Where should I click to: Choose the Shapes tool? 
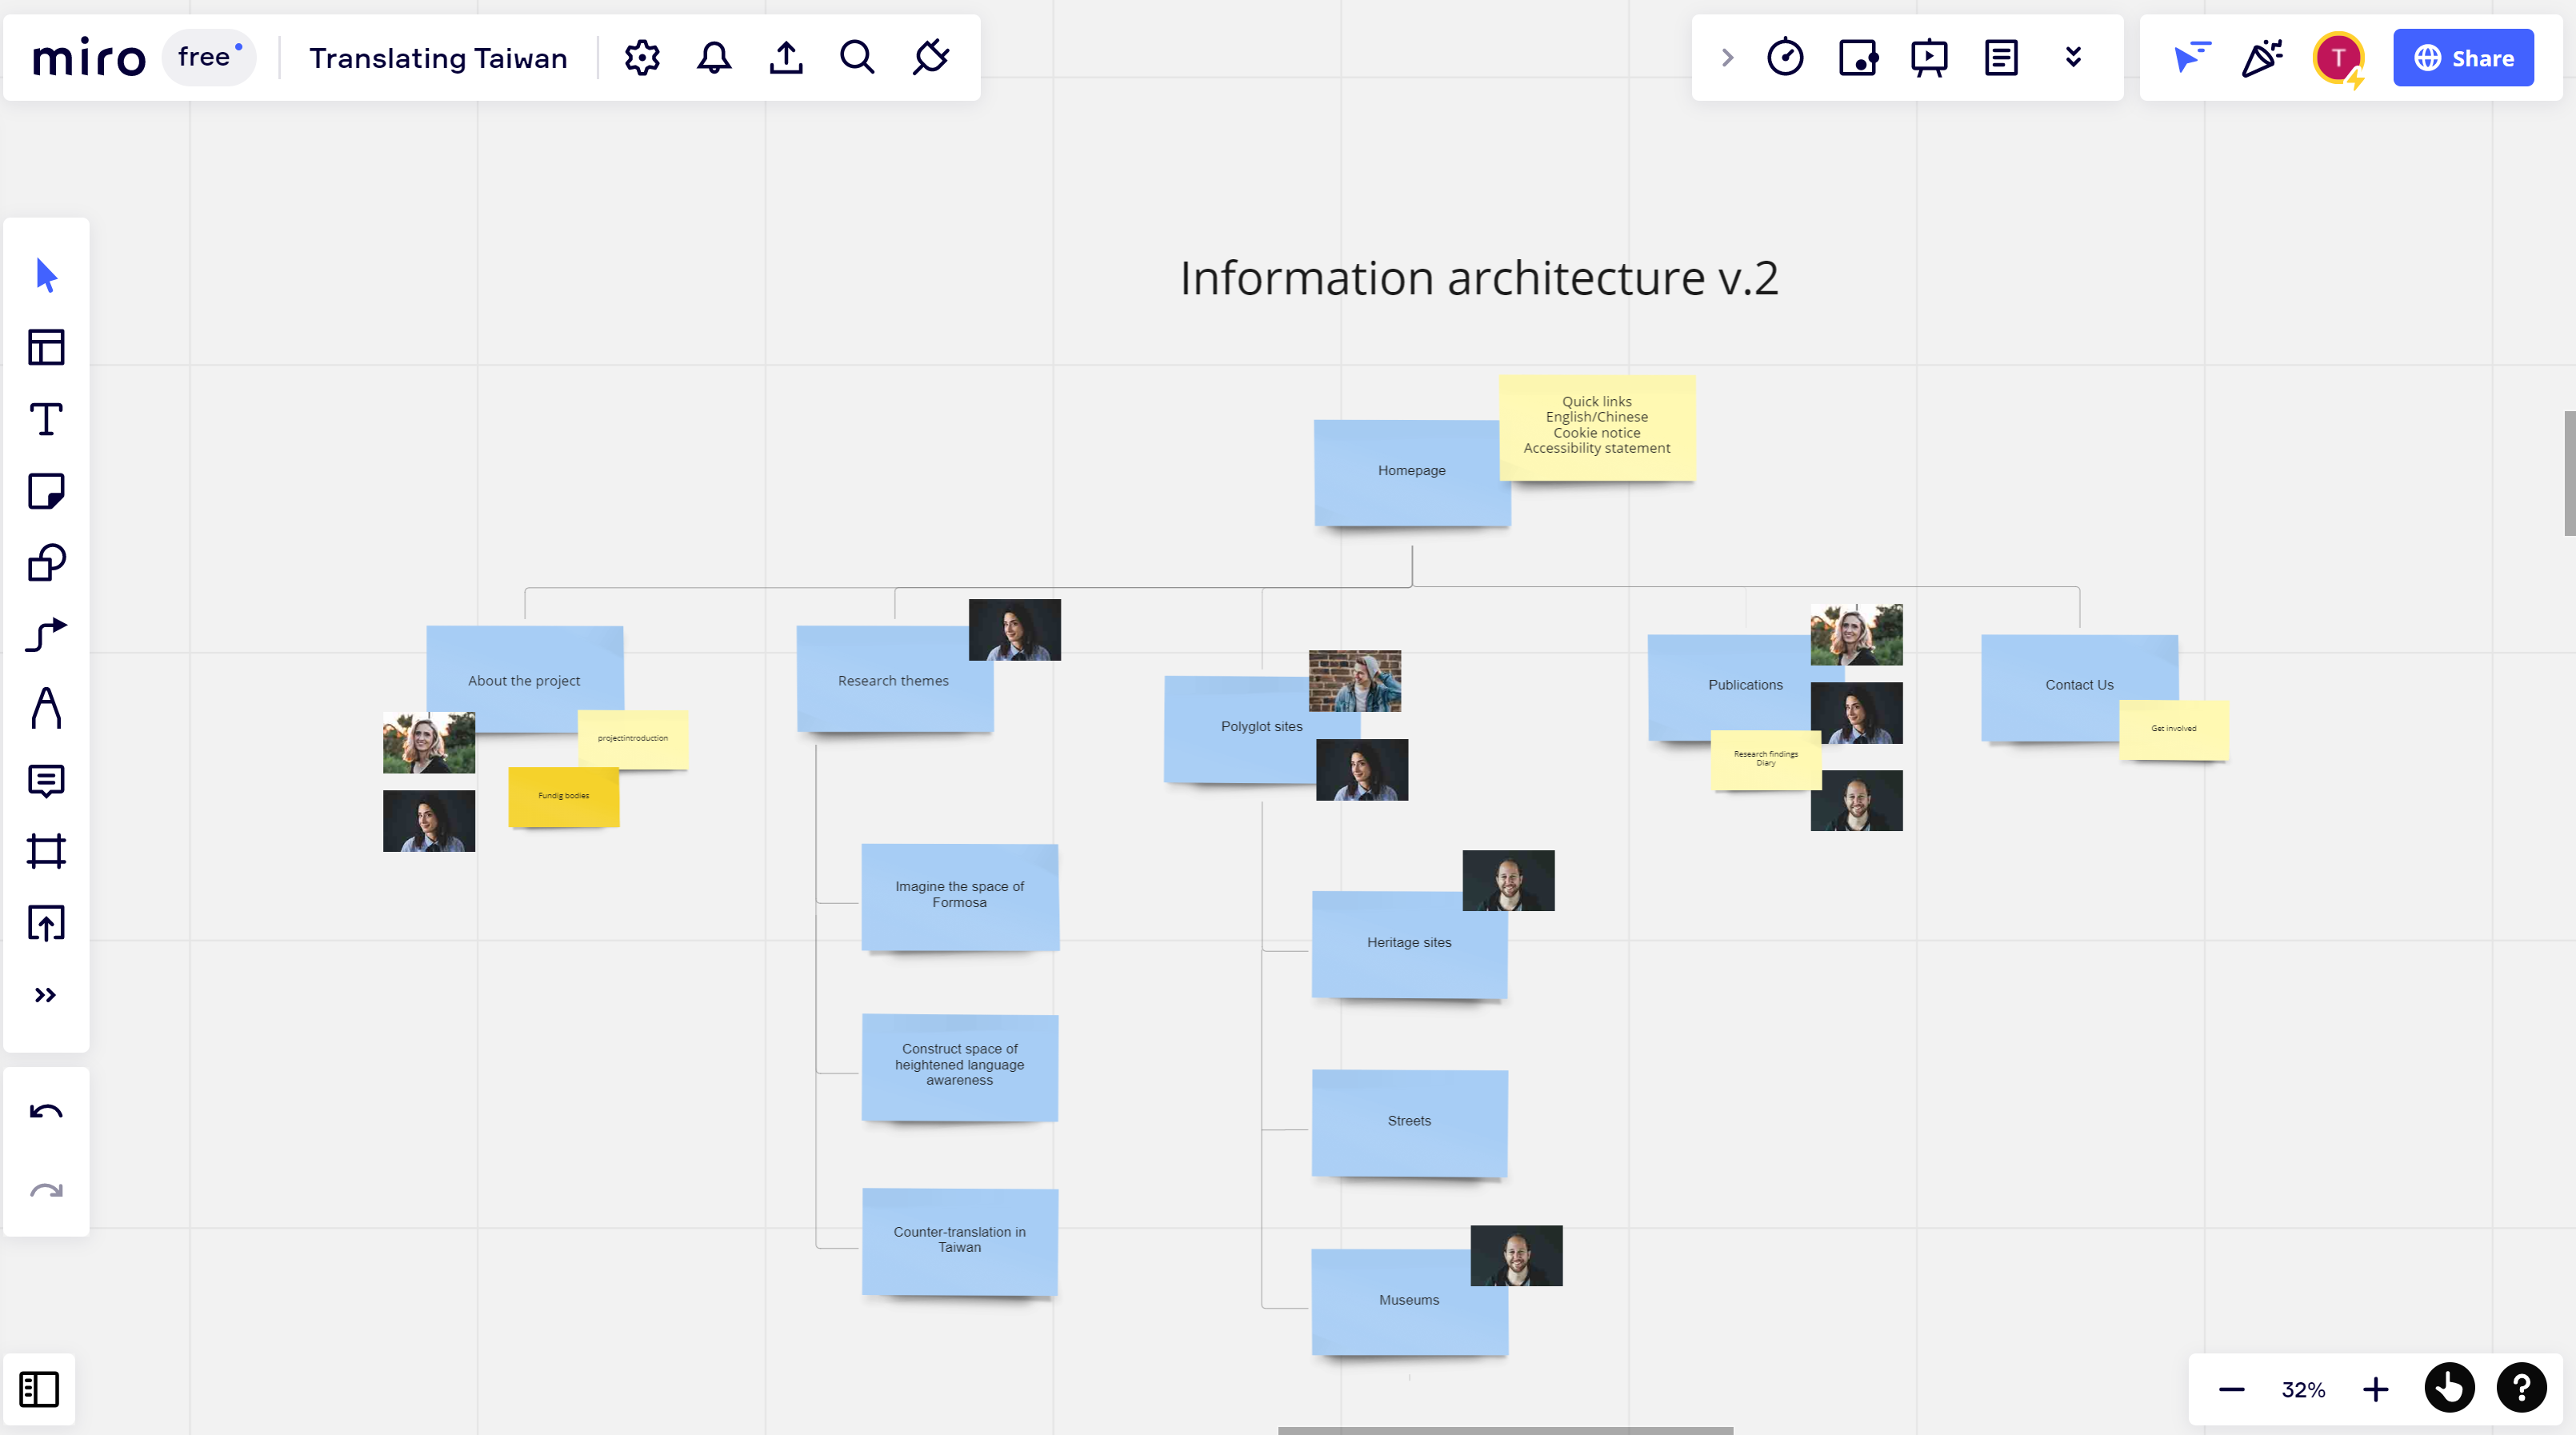click(46, 563)
